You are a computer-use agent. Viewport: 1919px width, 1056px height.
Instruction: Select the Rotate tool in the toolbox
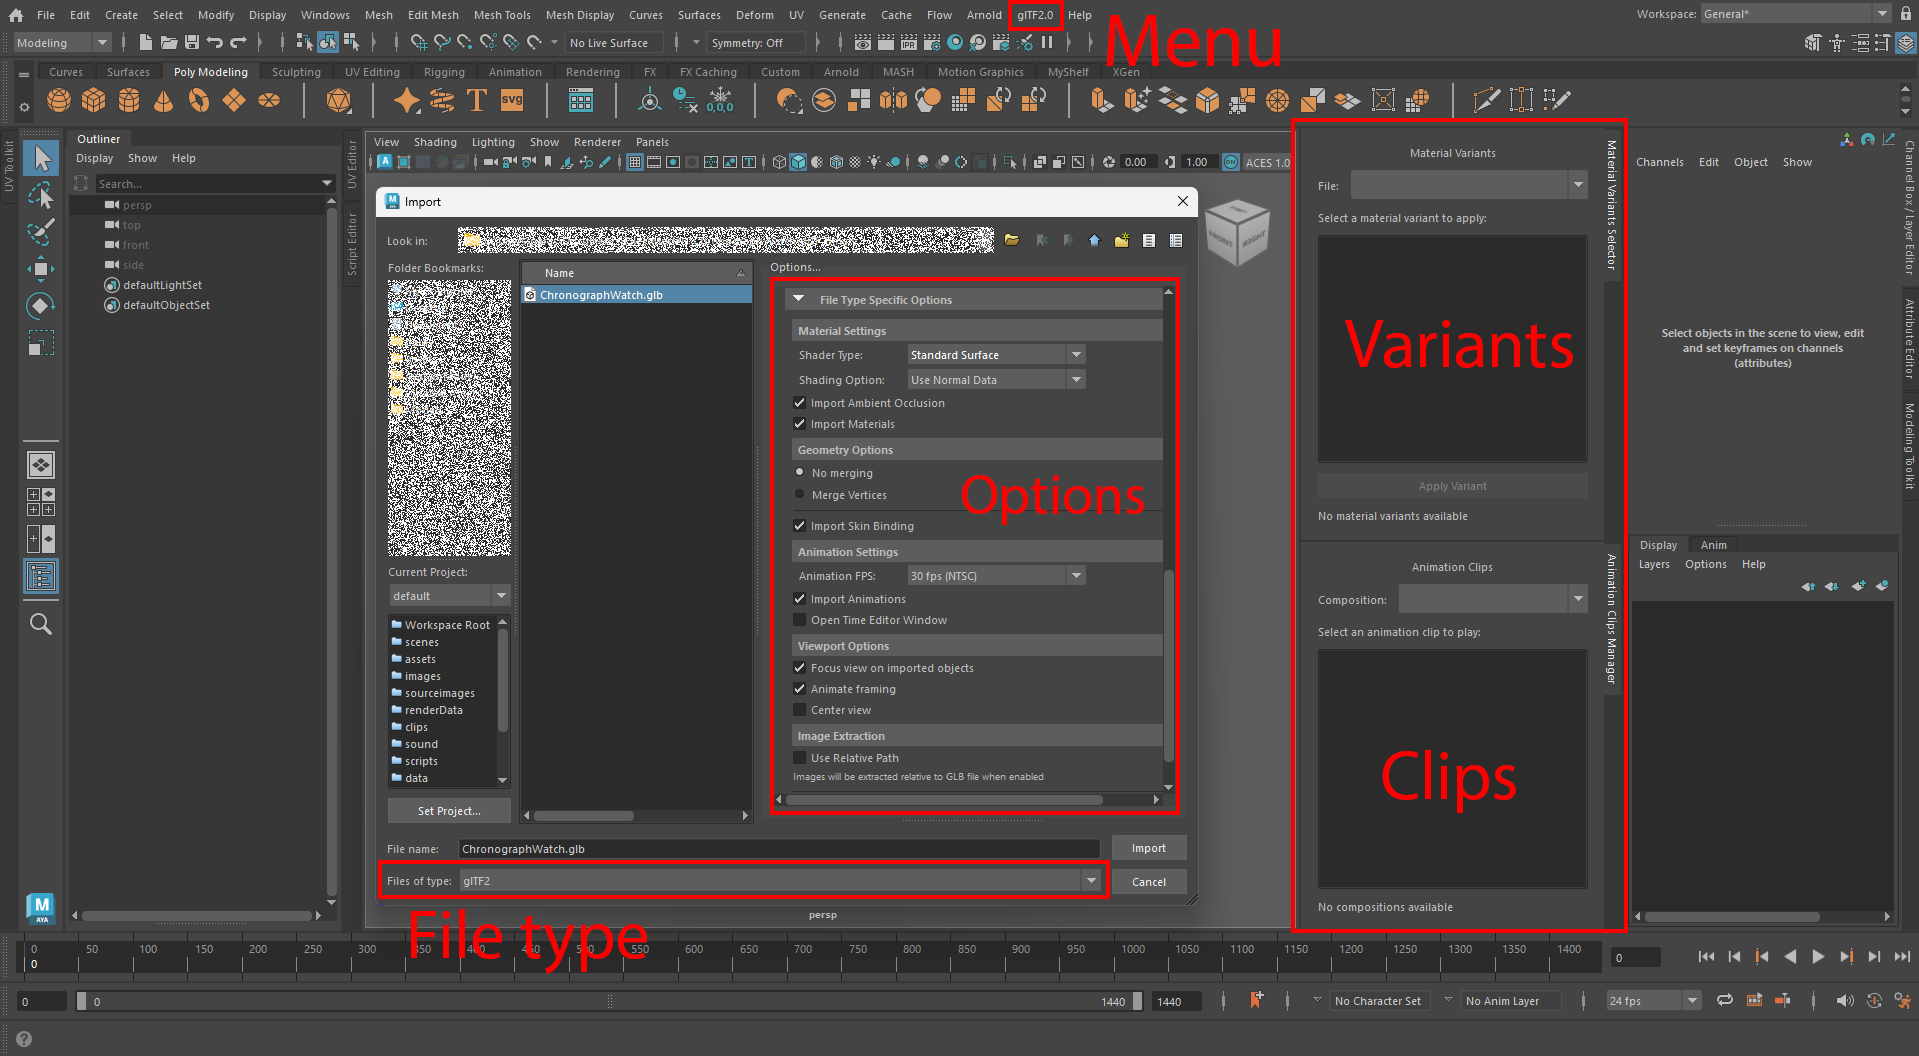pos(41,305)
